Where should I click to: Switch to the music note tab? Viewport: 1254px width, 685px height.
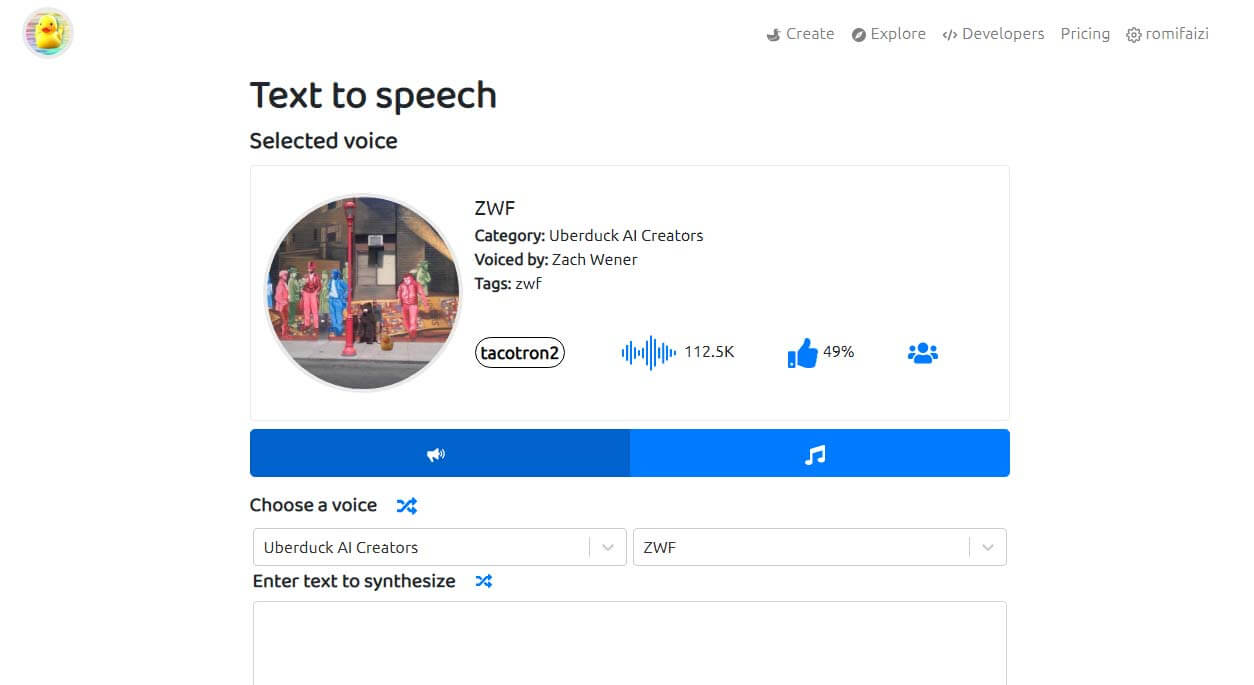(820, 453)
